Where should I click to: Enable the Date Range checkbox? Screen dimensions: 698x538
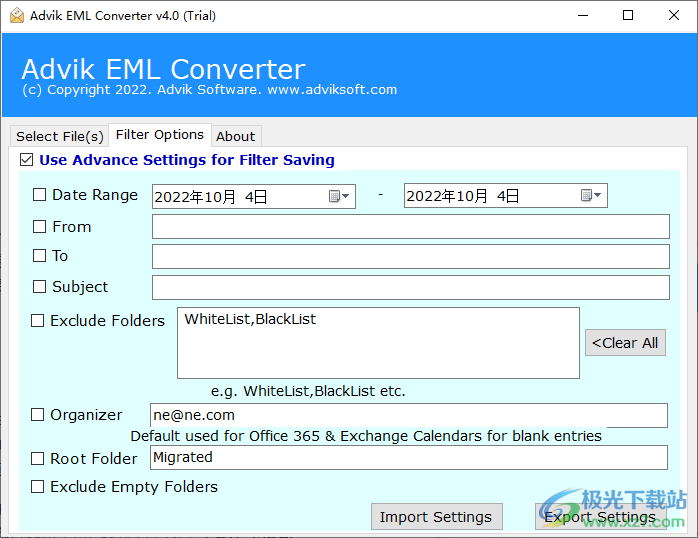pos(39,194)
